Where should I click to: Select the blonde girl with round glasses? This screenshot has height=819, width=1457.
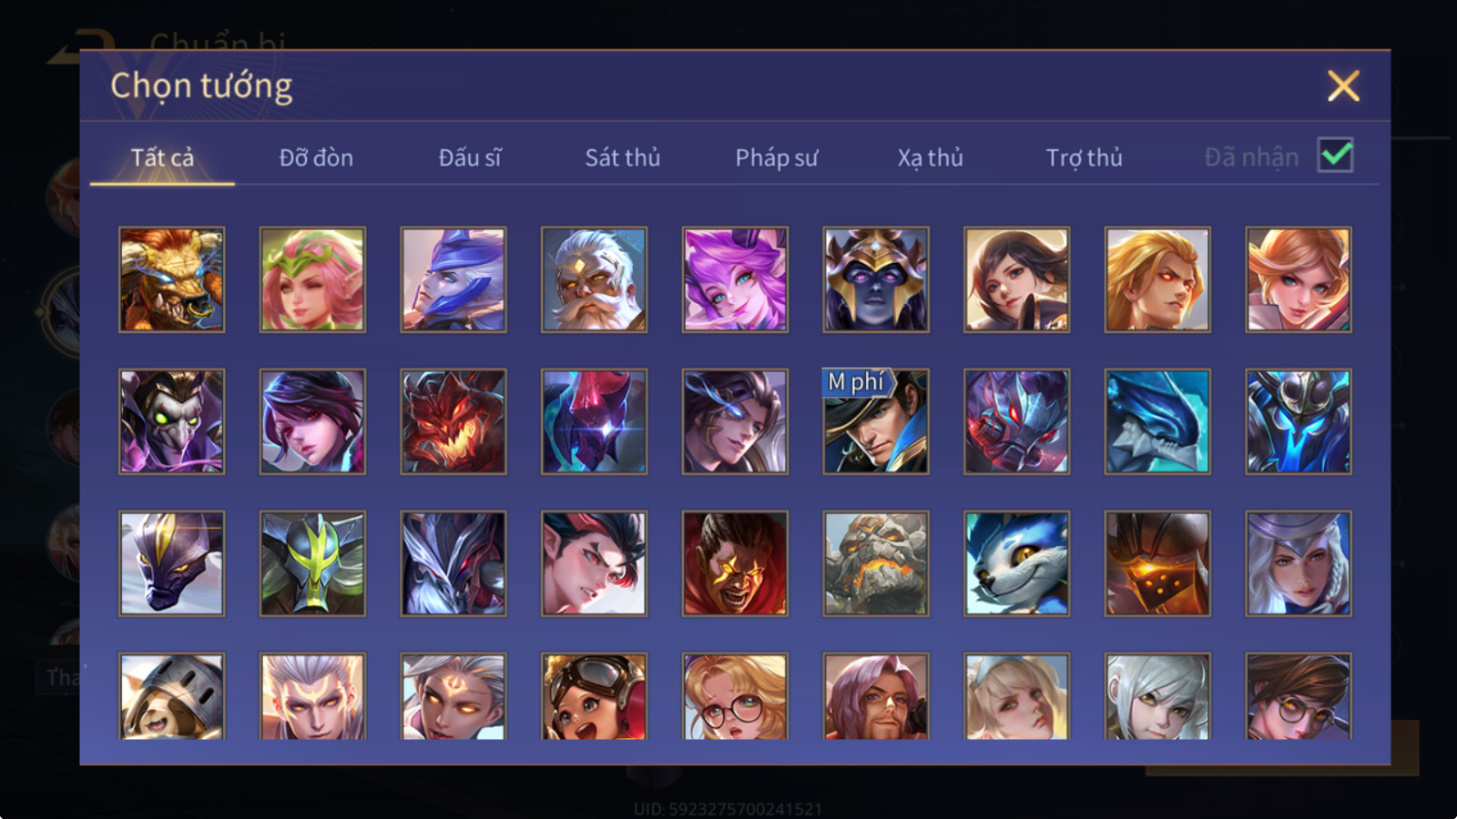point(735,696)
